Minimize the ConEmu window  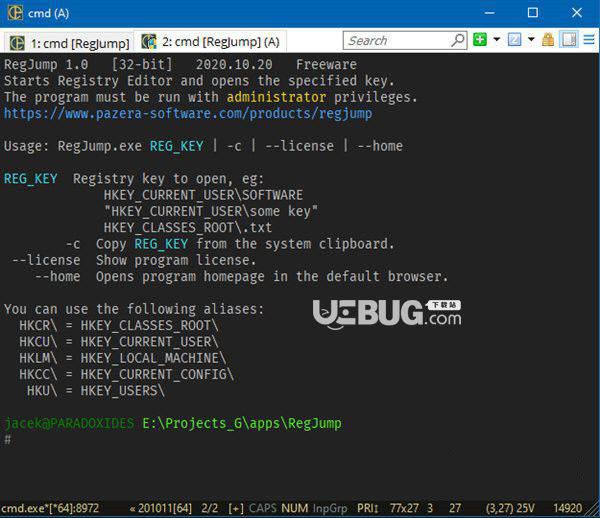pos(489,13)
